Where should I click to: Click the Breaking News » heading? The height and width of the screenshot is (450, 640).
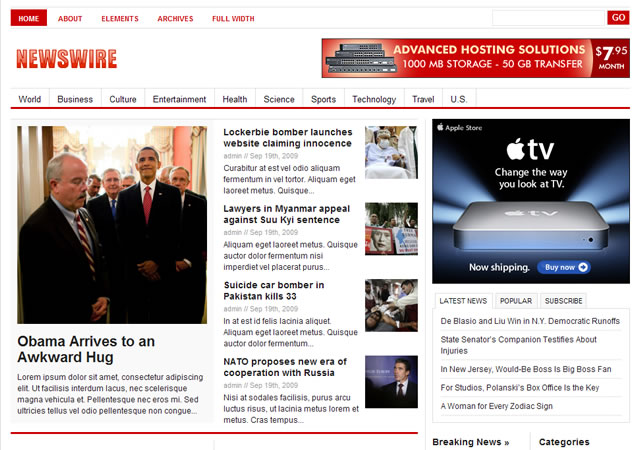coord(471,442)
